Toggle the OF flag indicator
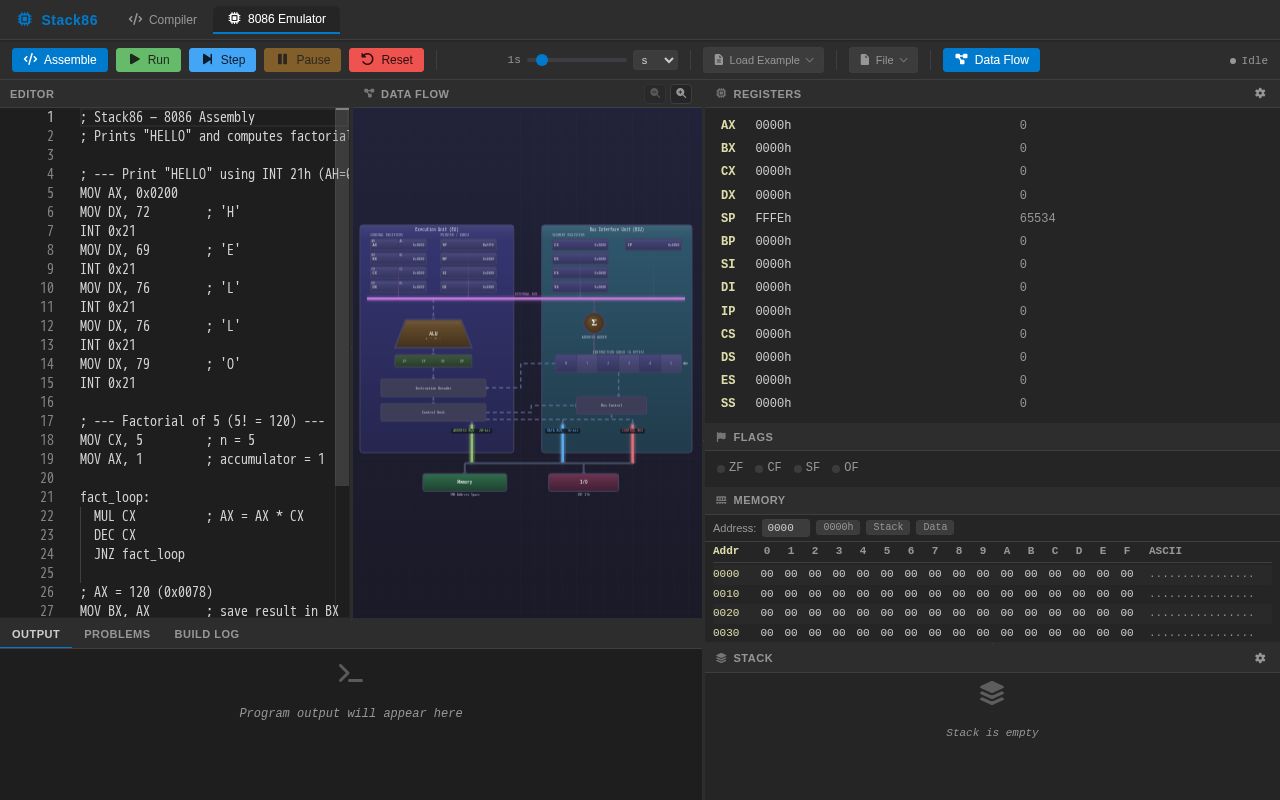1280x800 pixels. click(x=845, y=468)
